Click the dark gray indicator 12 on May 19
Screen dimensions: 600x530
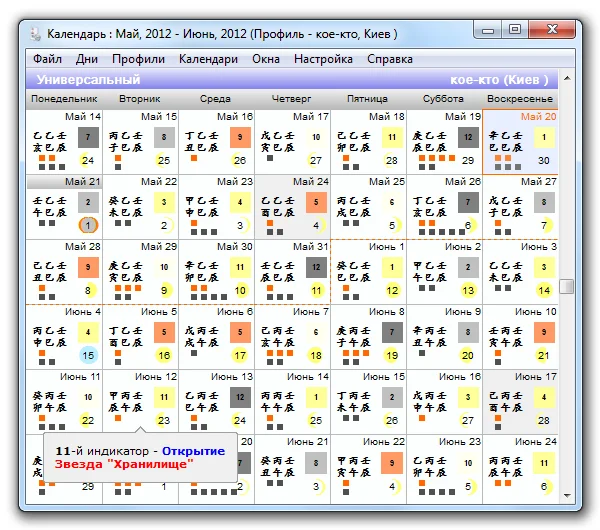(468, 137)
